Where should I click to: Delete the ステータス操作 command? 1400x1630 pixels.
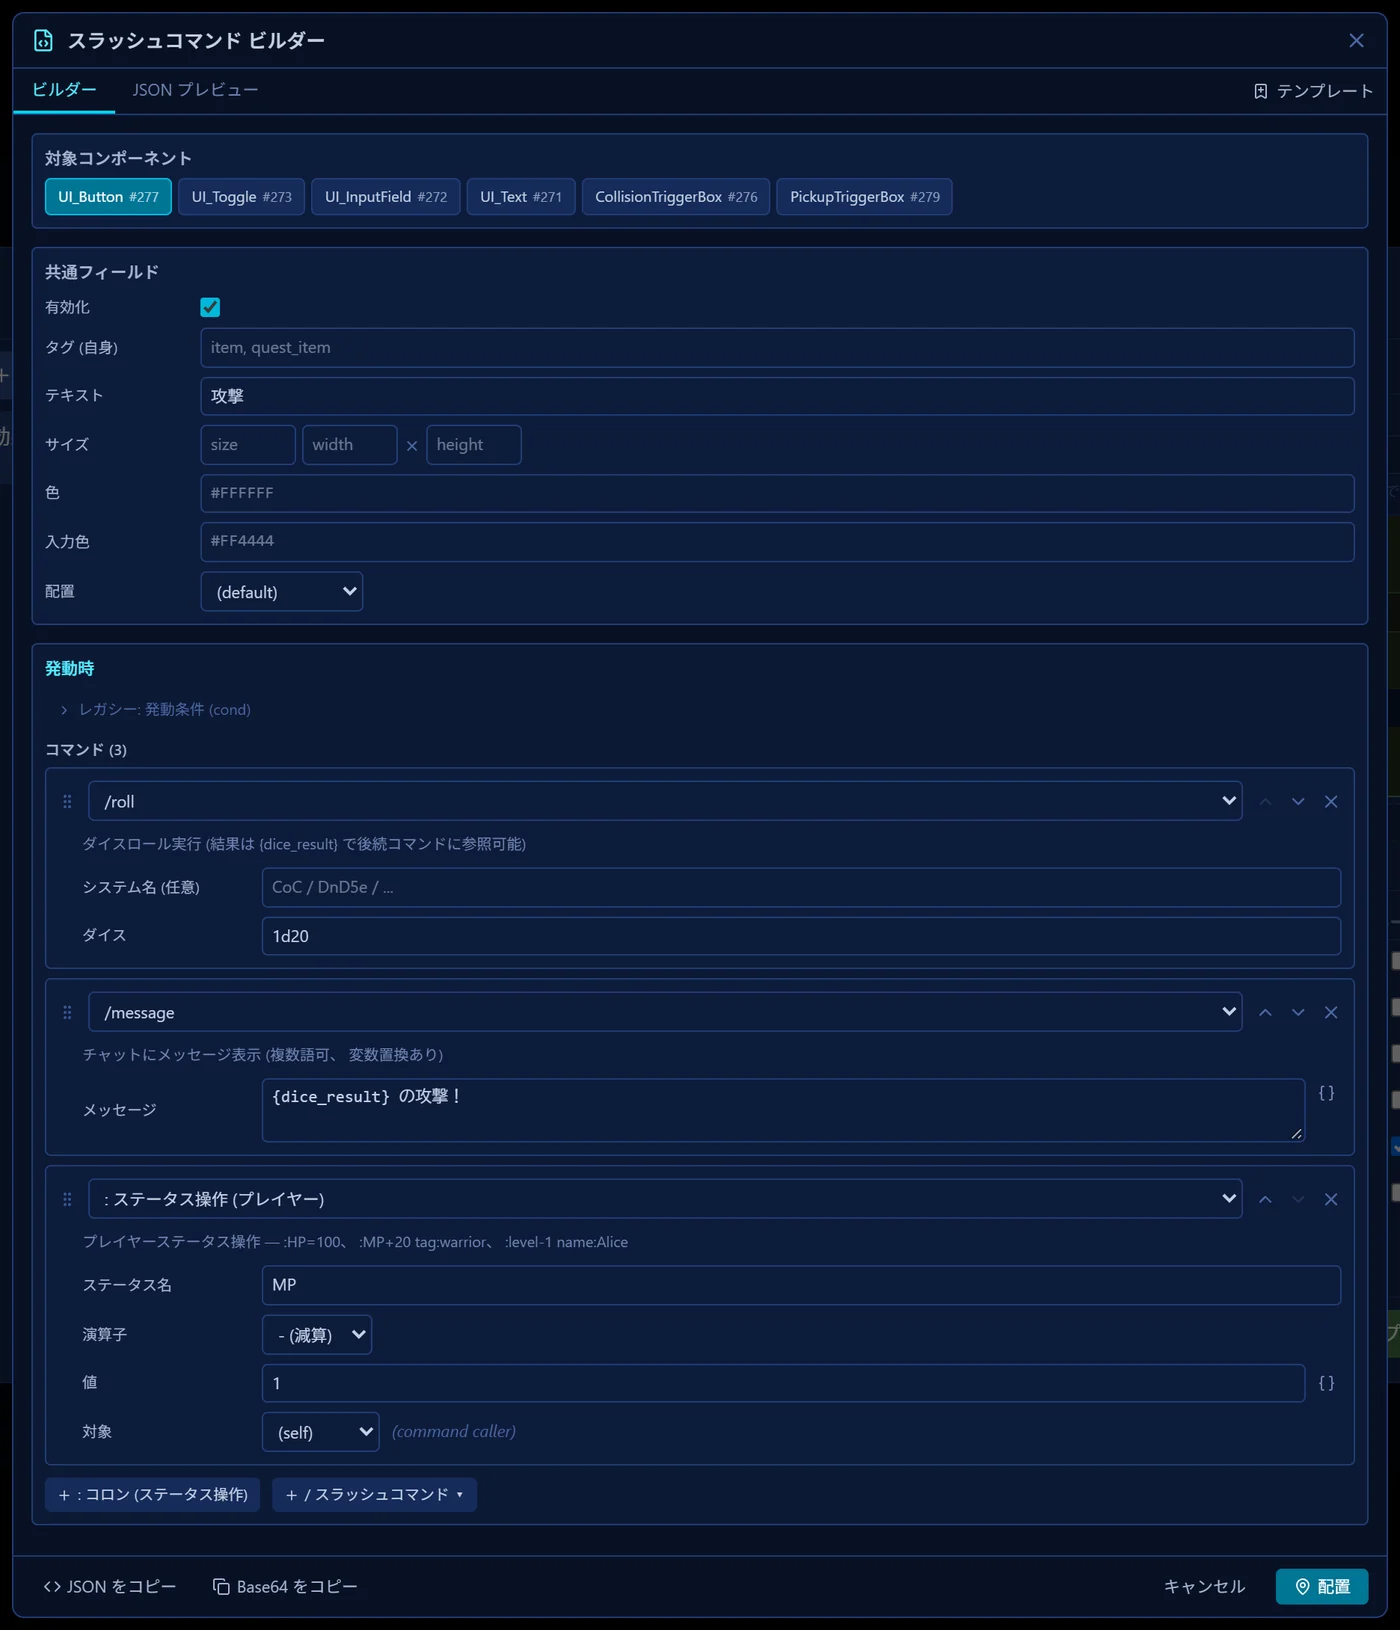(1331, 1200)
